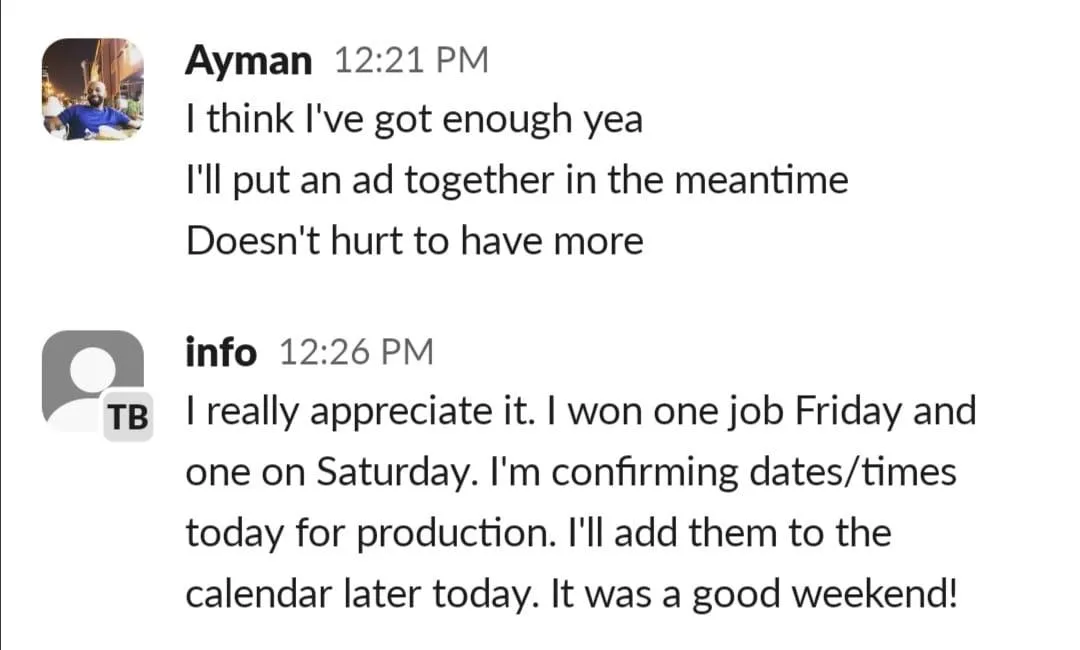Open Ayman's profile photo avatar
1080x650 pixels.
click(x=93, y=90)
